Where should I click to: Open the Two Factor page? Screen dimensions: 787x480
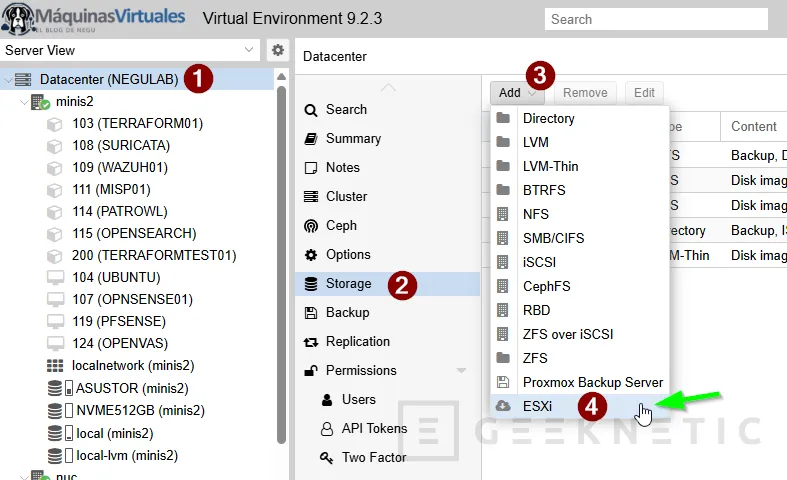pos(374,457)
